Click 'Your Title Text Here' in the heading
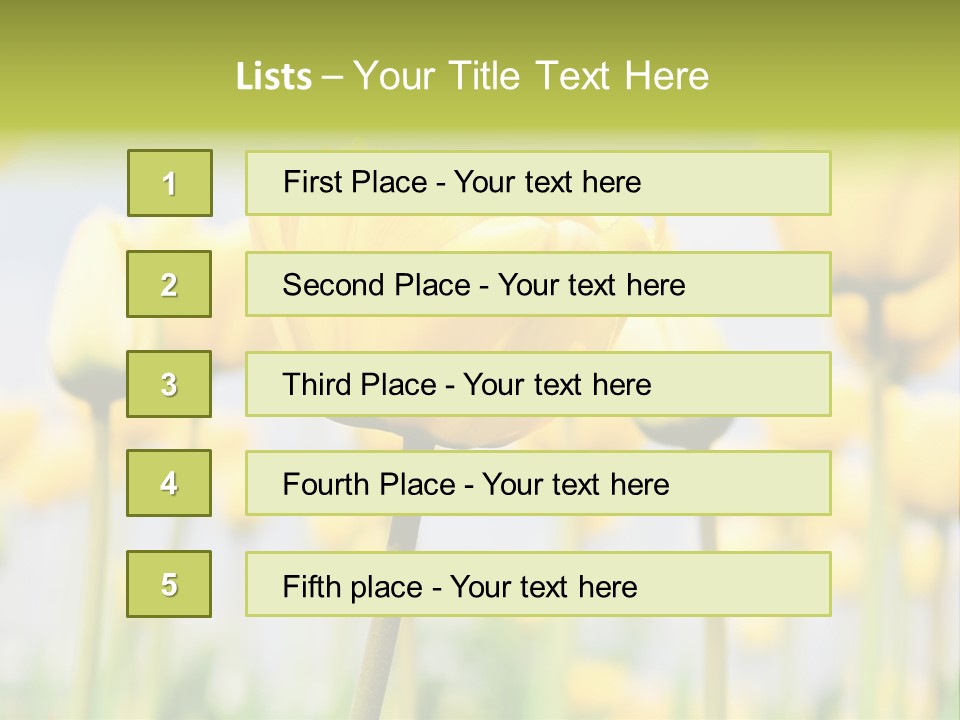The width and height of the screenshot is (960, 720). (x=531, y=76)
